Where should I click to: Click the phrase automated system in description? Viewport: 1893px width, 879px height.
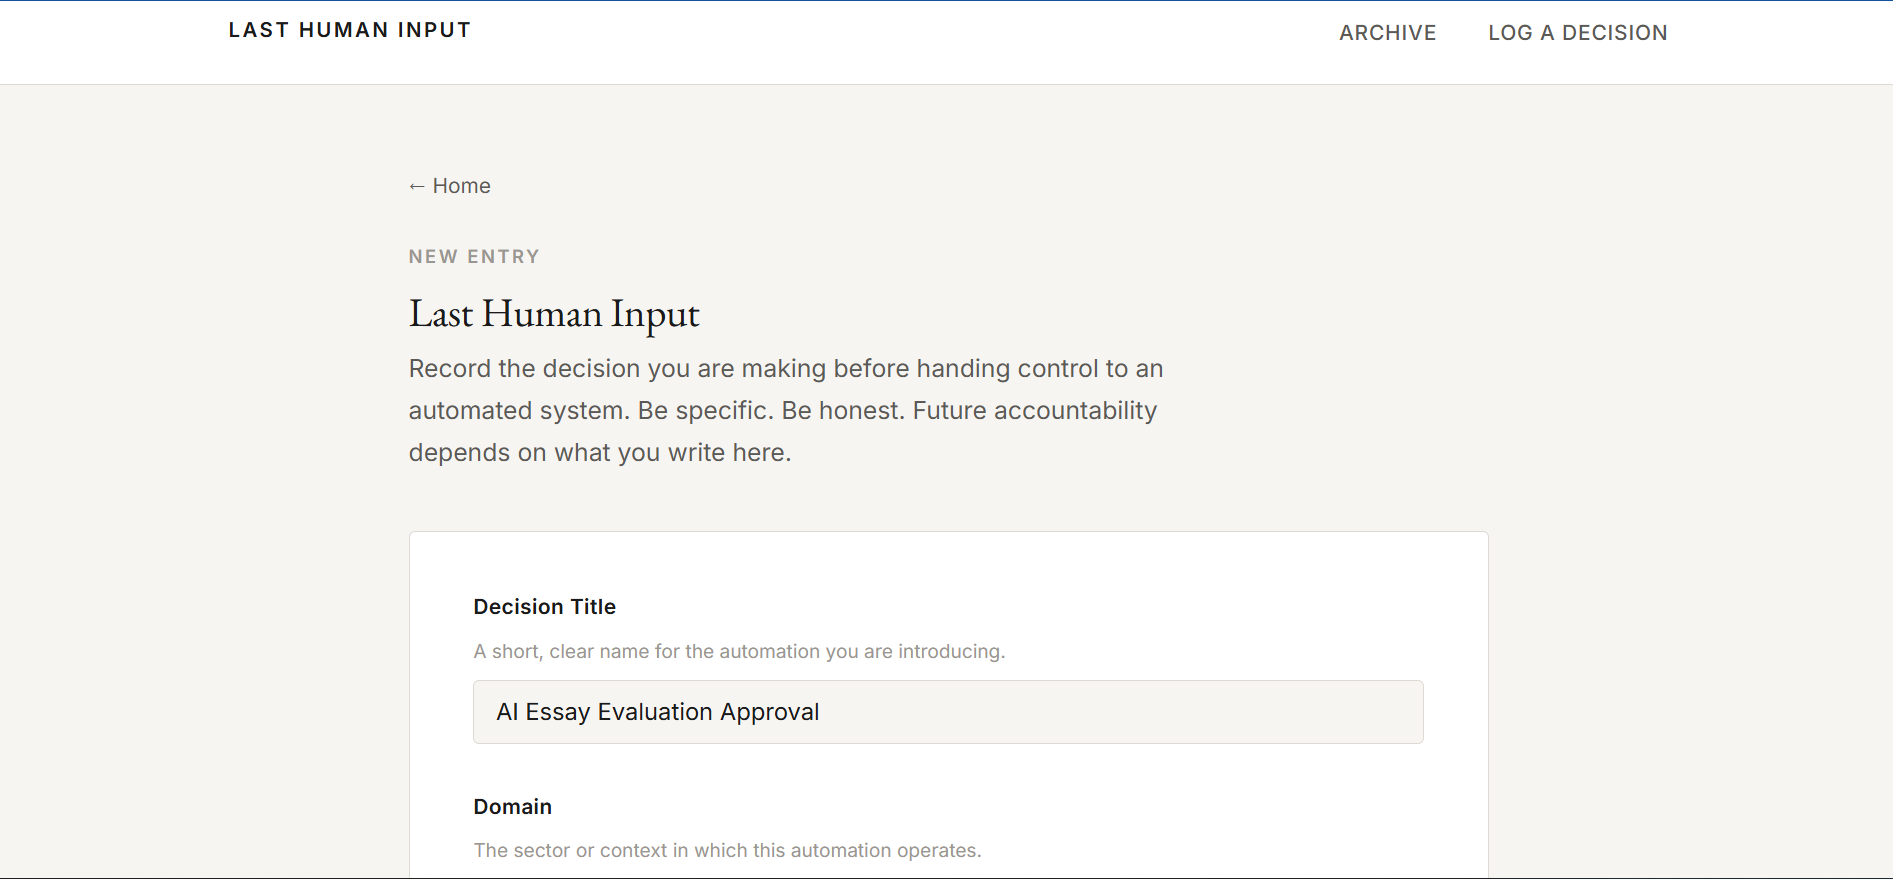pos(519,411)
